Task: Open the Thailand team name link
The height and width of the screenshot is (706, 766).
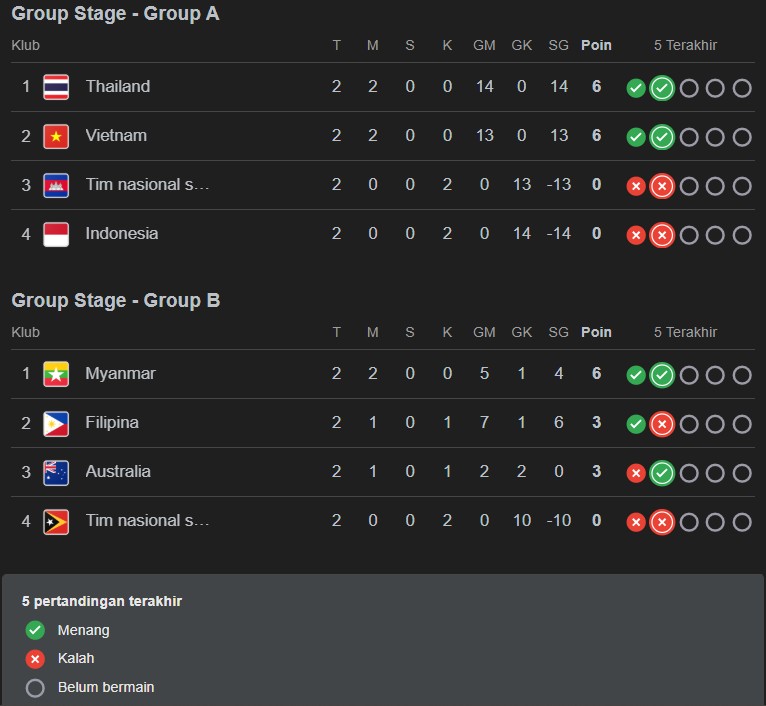Action: 118,87
